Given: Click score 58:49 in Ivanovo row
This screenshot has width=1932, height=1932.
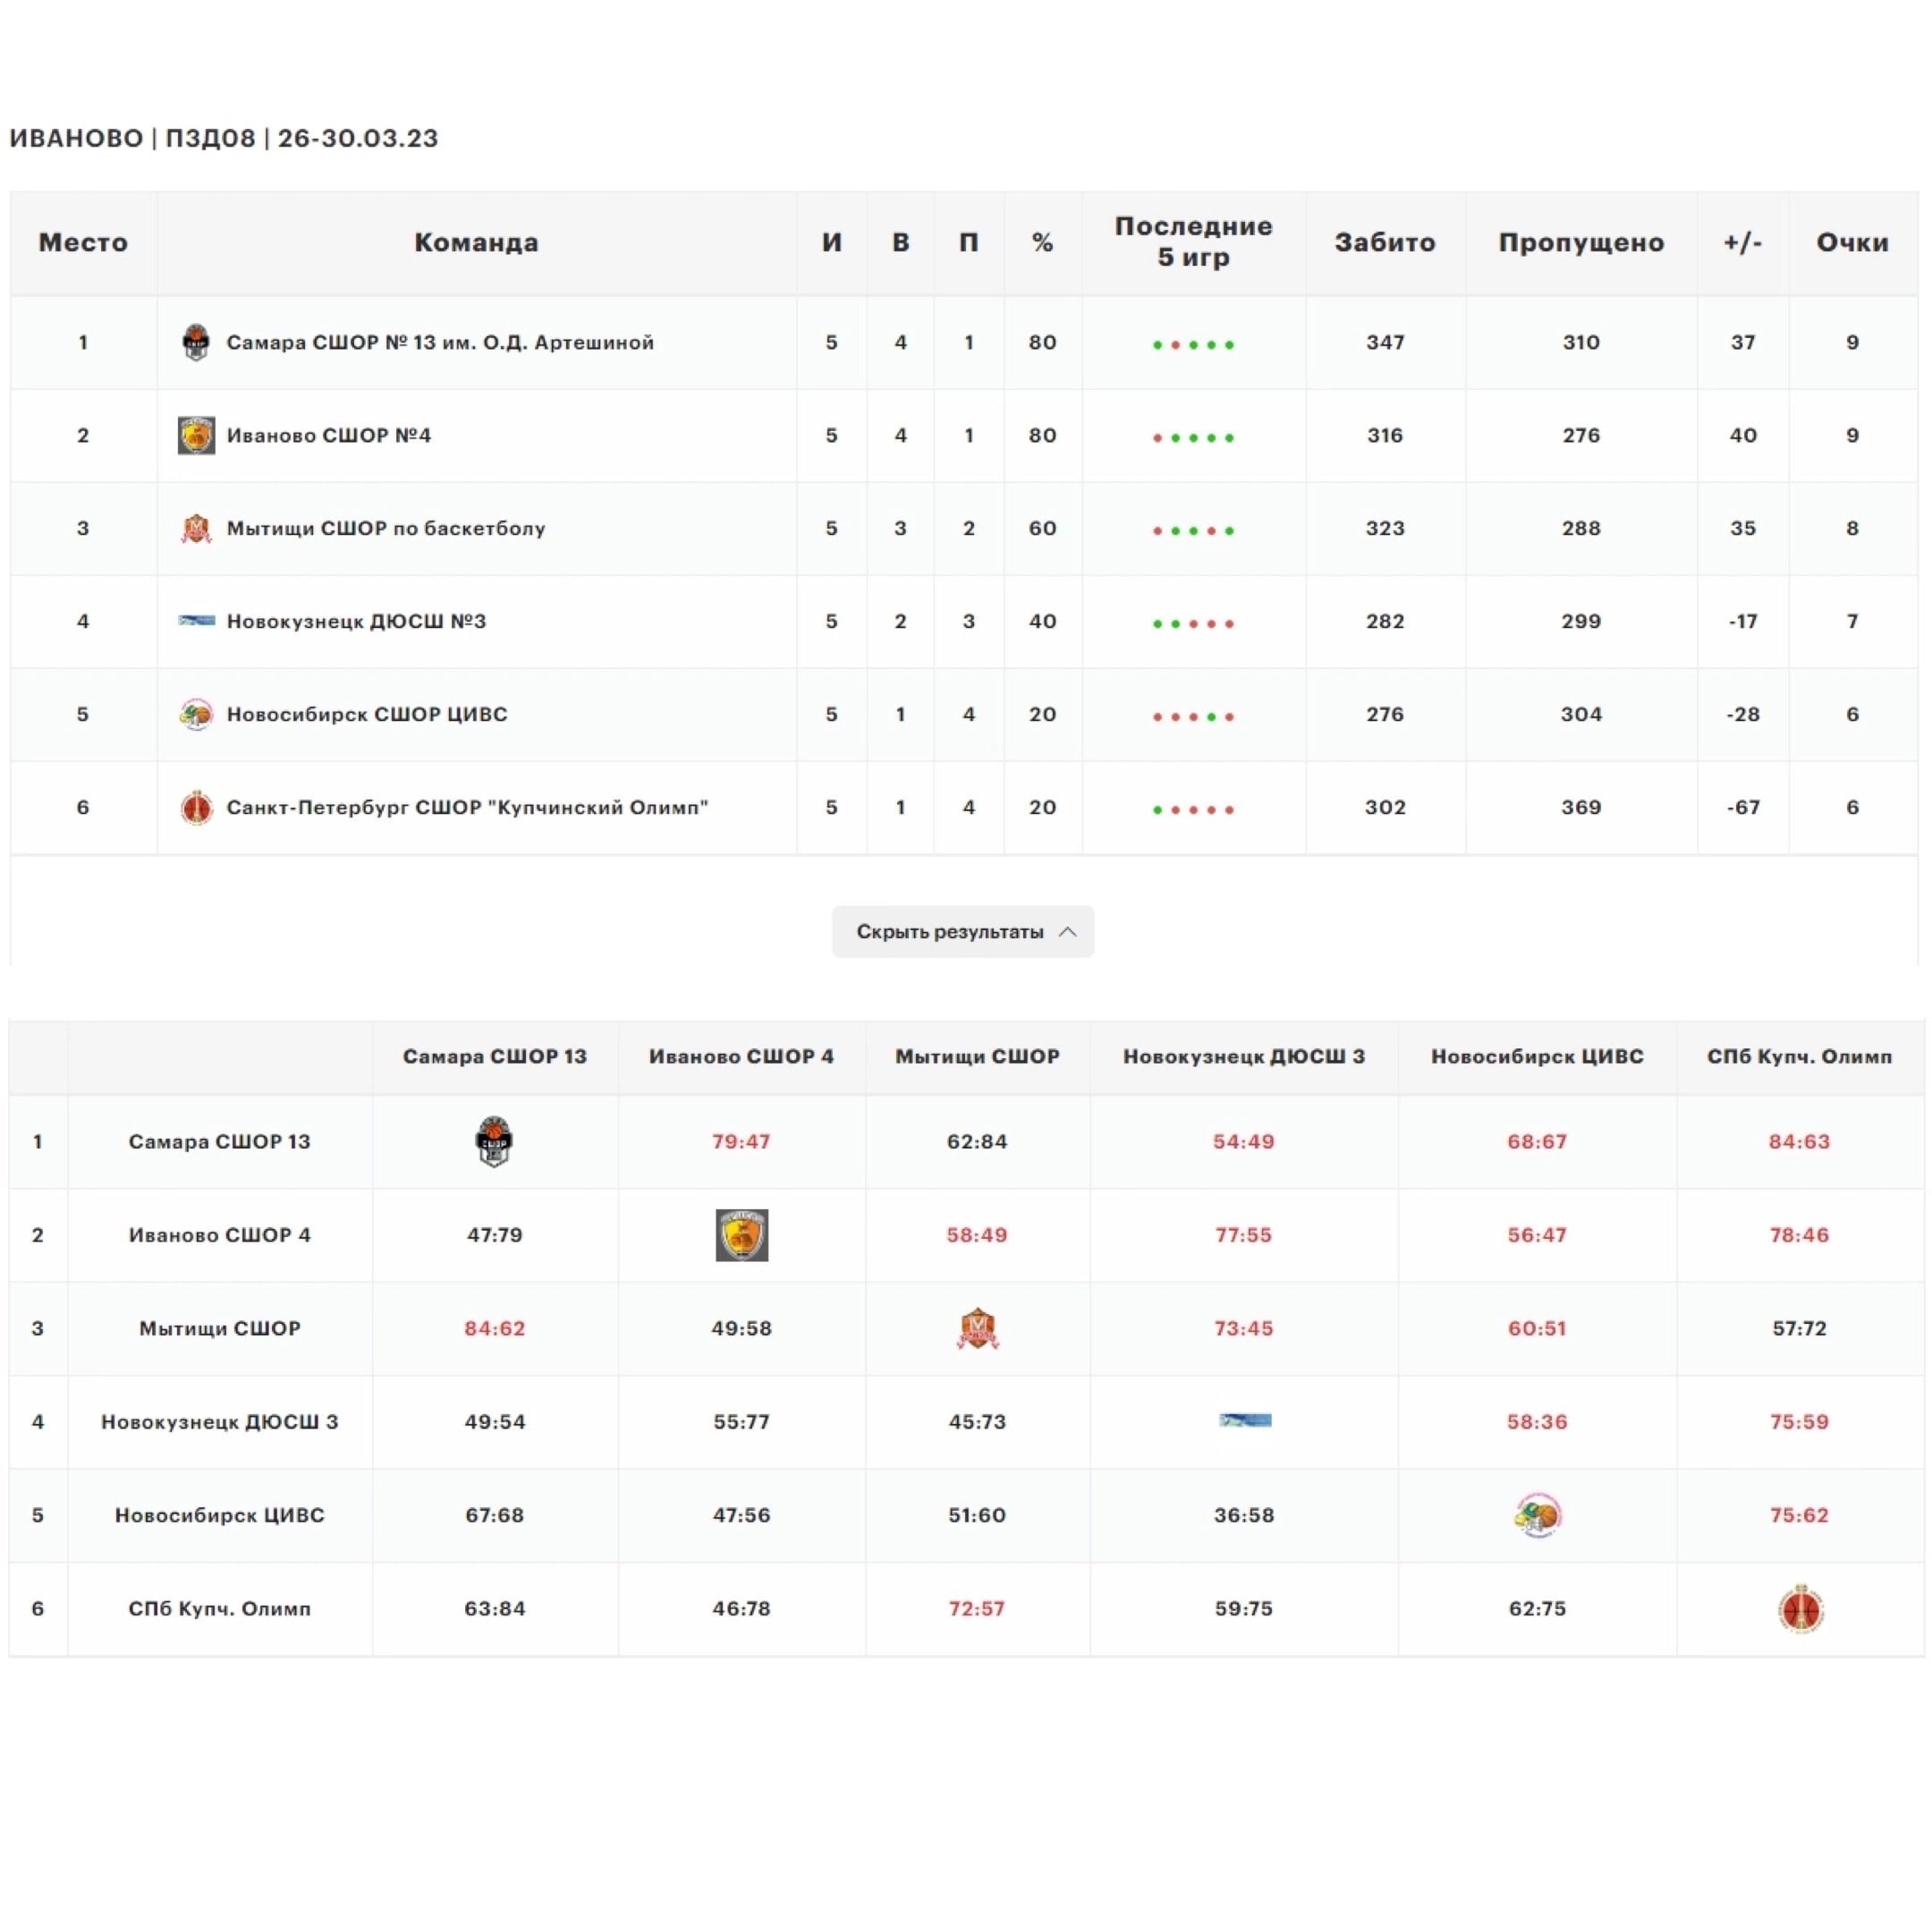Looking at the screenshot, I should tap(977, 1235).
